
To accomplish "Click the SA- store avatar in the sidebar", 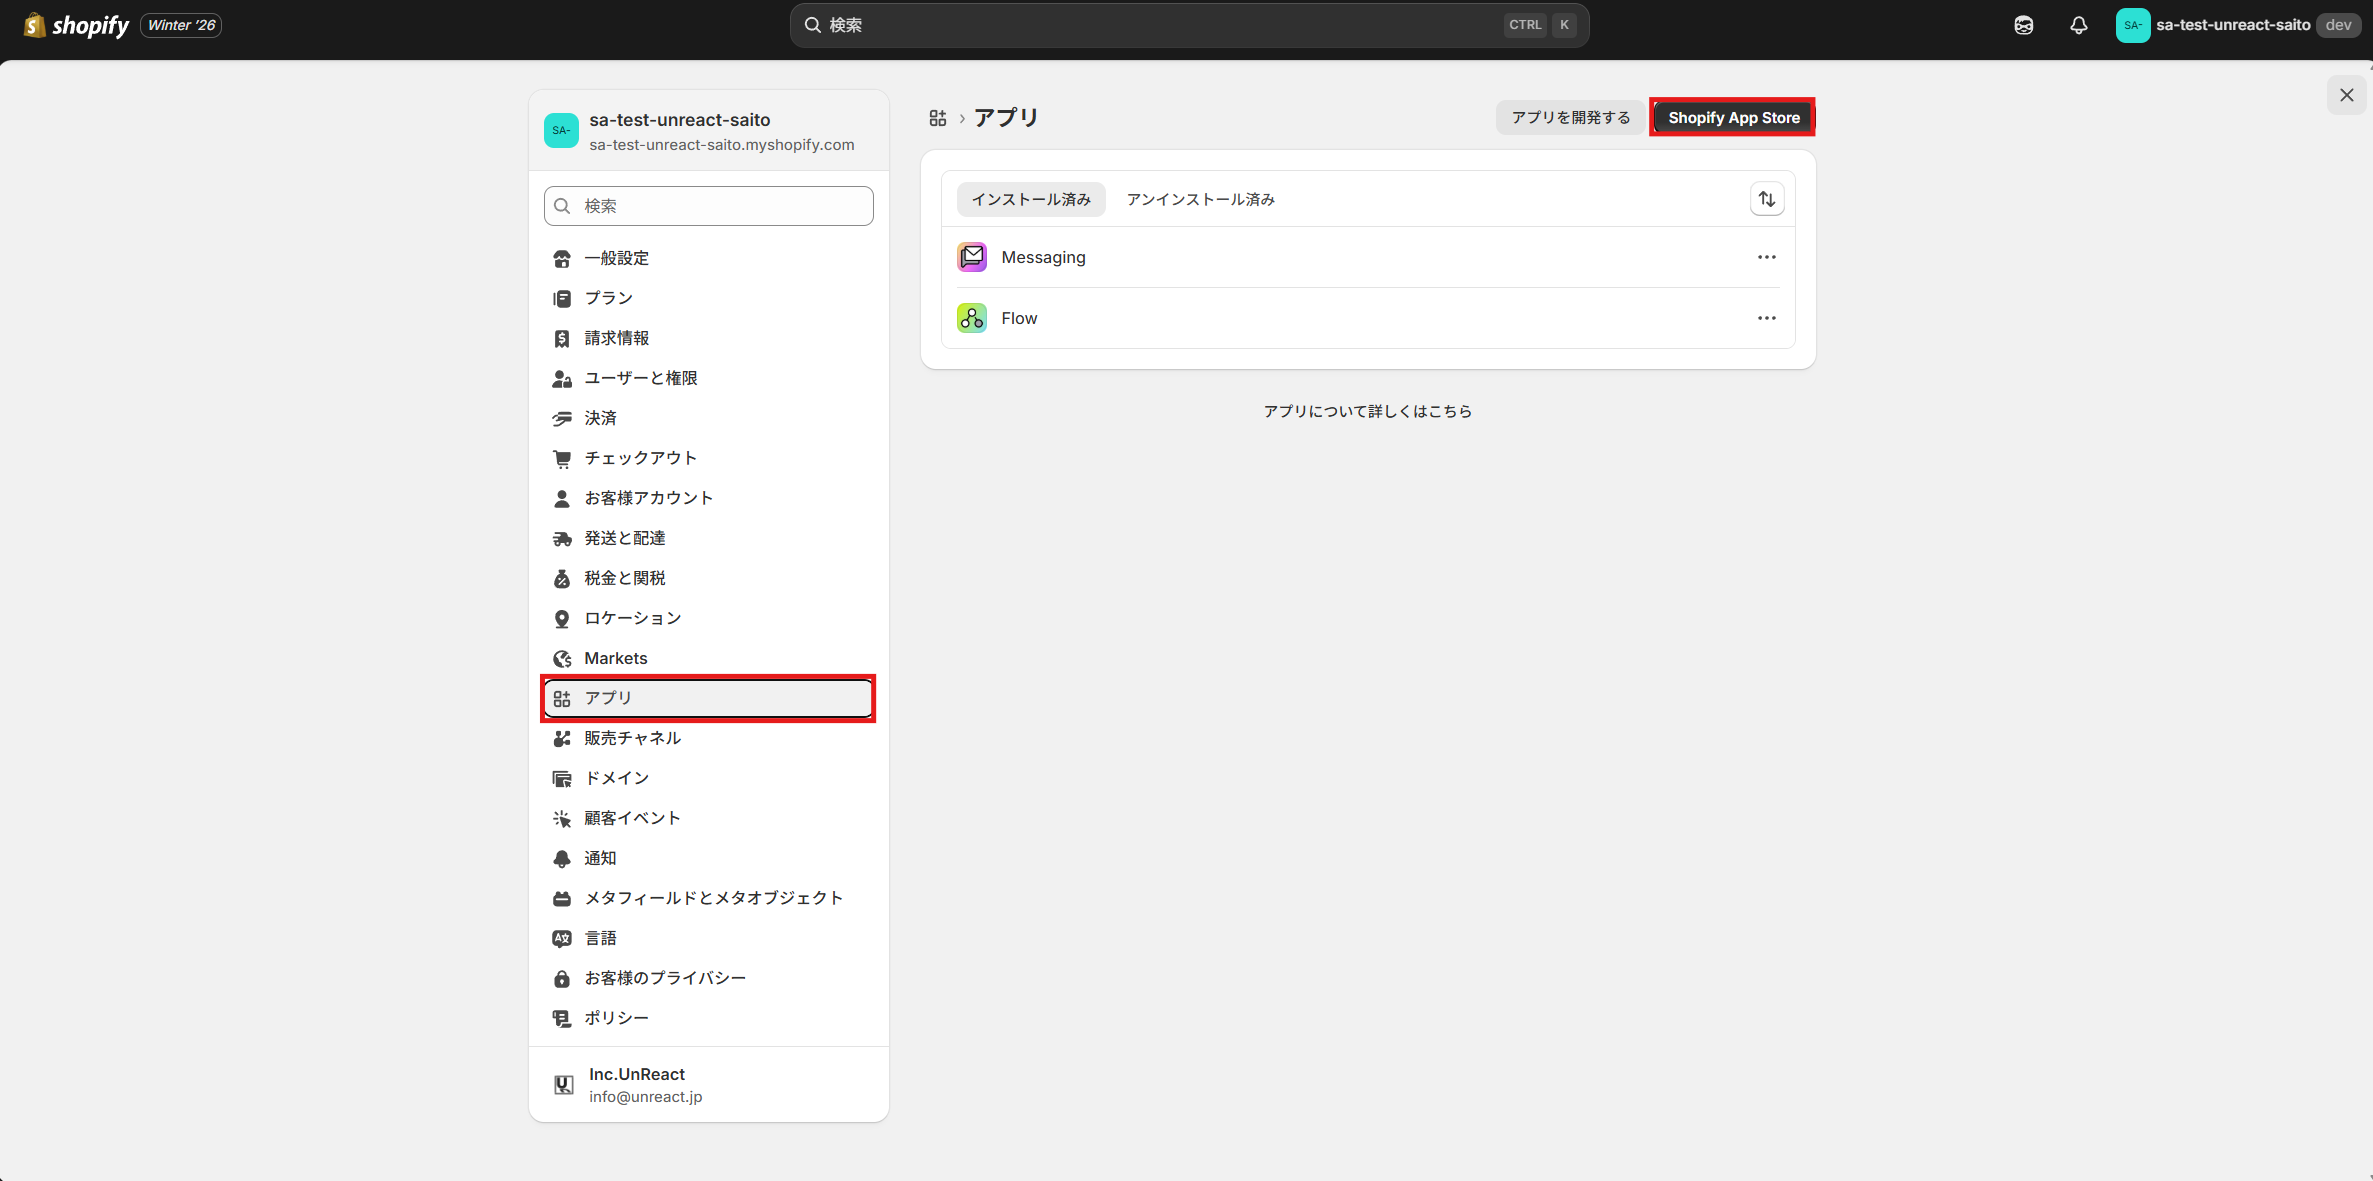I will tap(561, 130).
